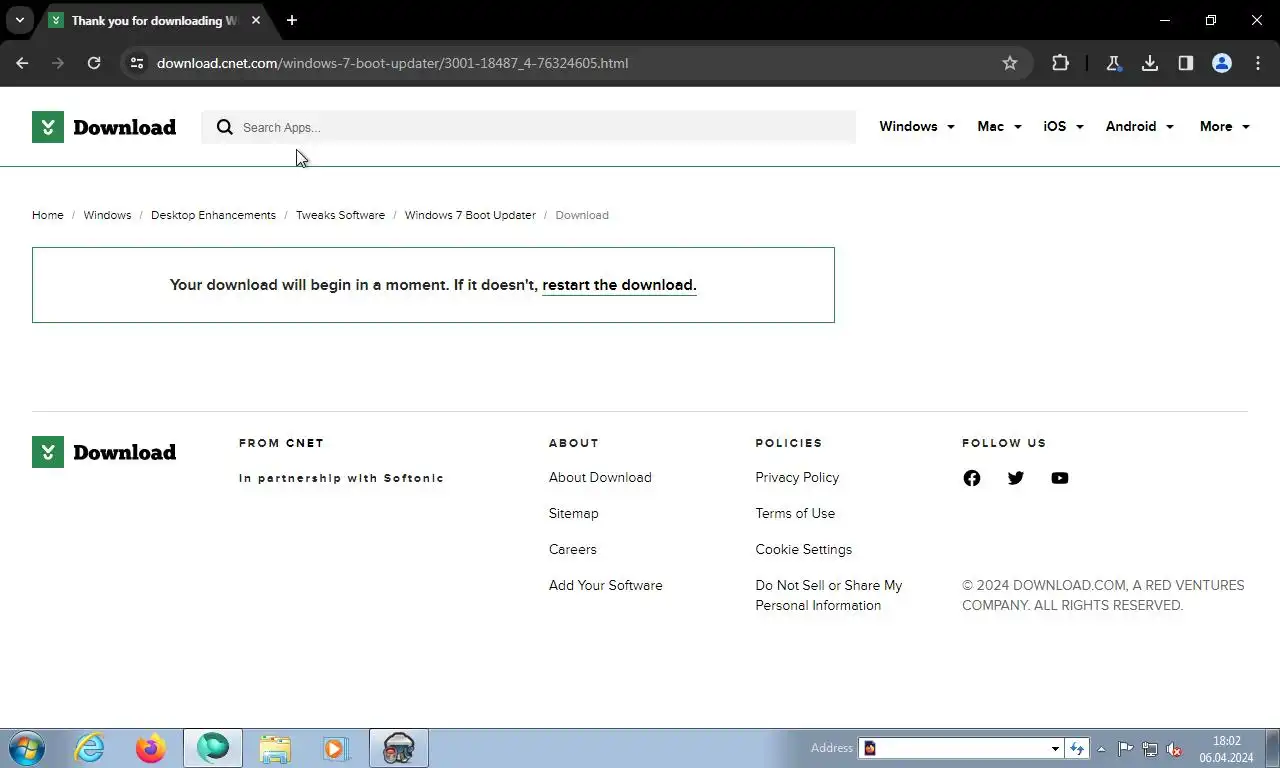Expand the Windows dropdown menu
The width and height of the screenshot is (1280, 768).
click(x=916, y=126)
